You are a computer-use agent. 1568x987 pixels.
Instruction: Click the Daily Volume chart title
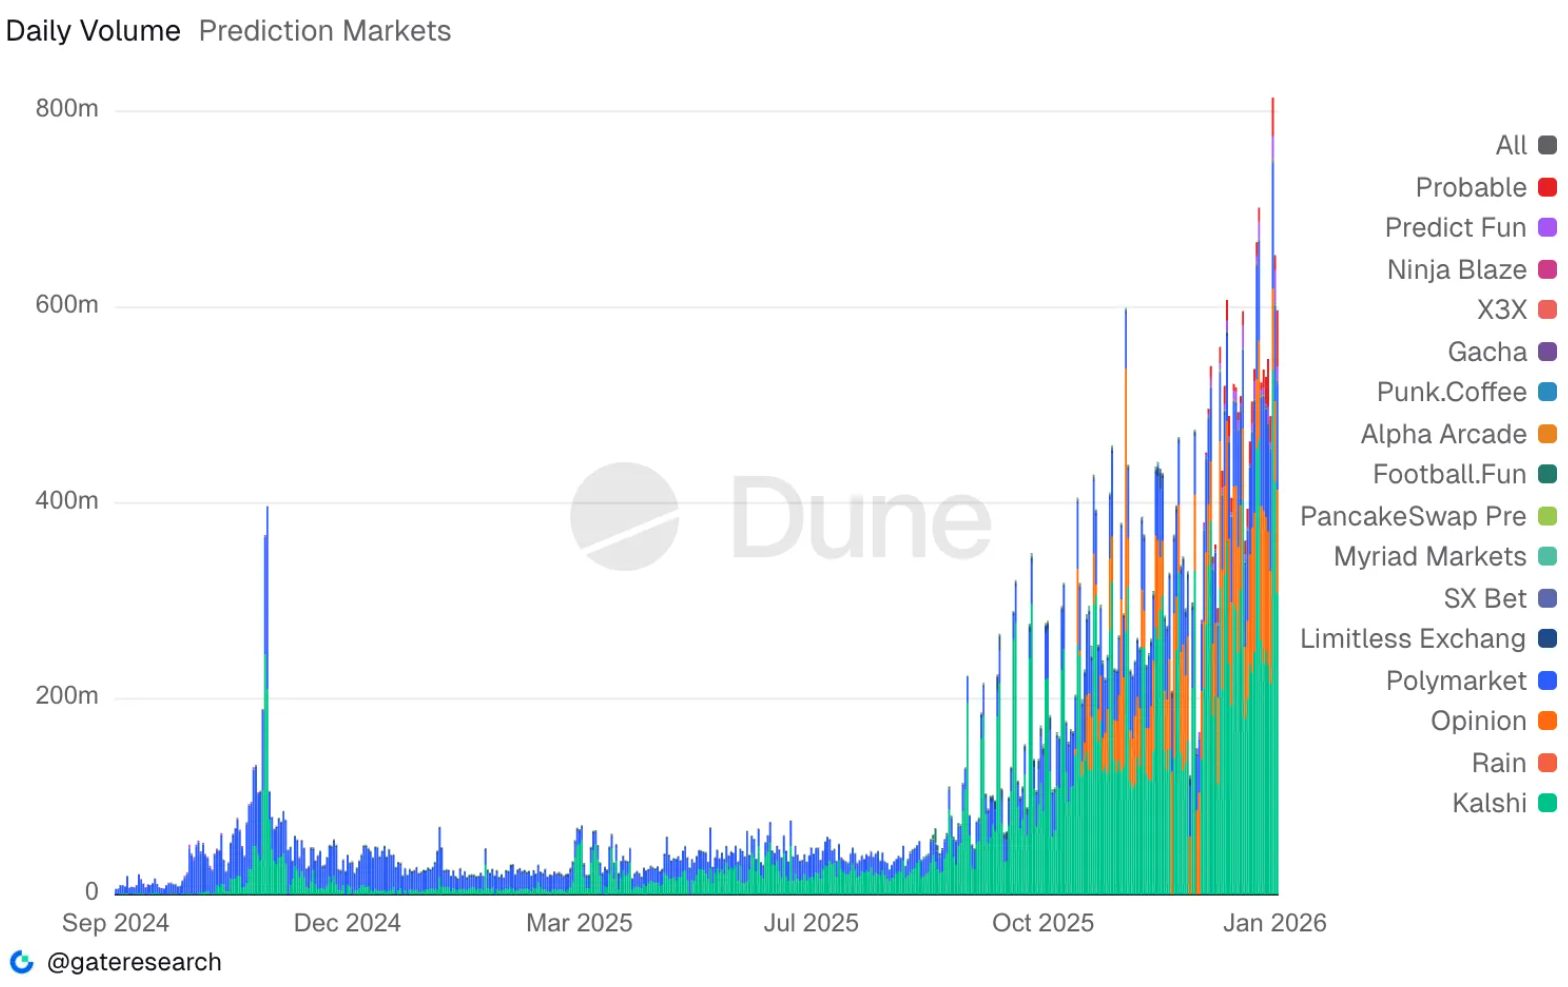click(93, 31)
